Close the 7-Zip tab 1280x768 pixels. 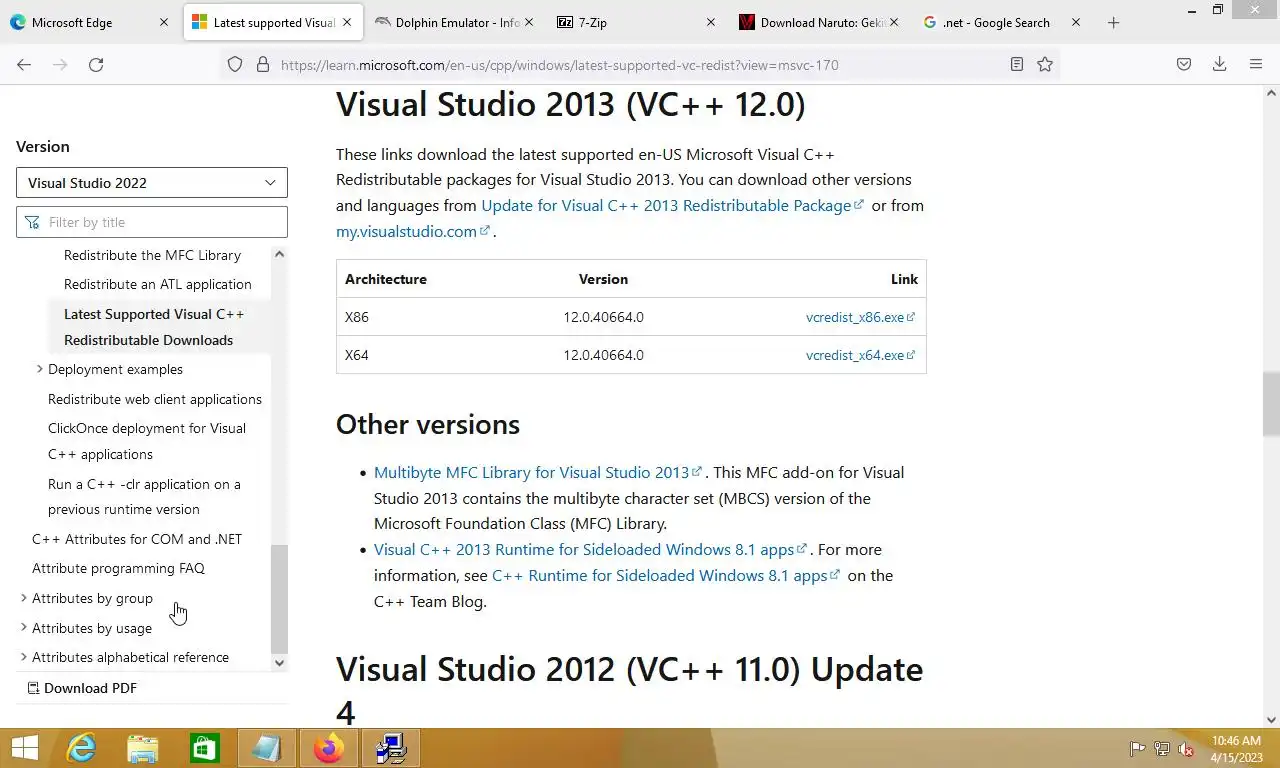point(711,22)
